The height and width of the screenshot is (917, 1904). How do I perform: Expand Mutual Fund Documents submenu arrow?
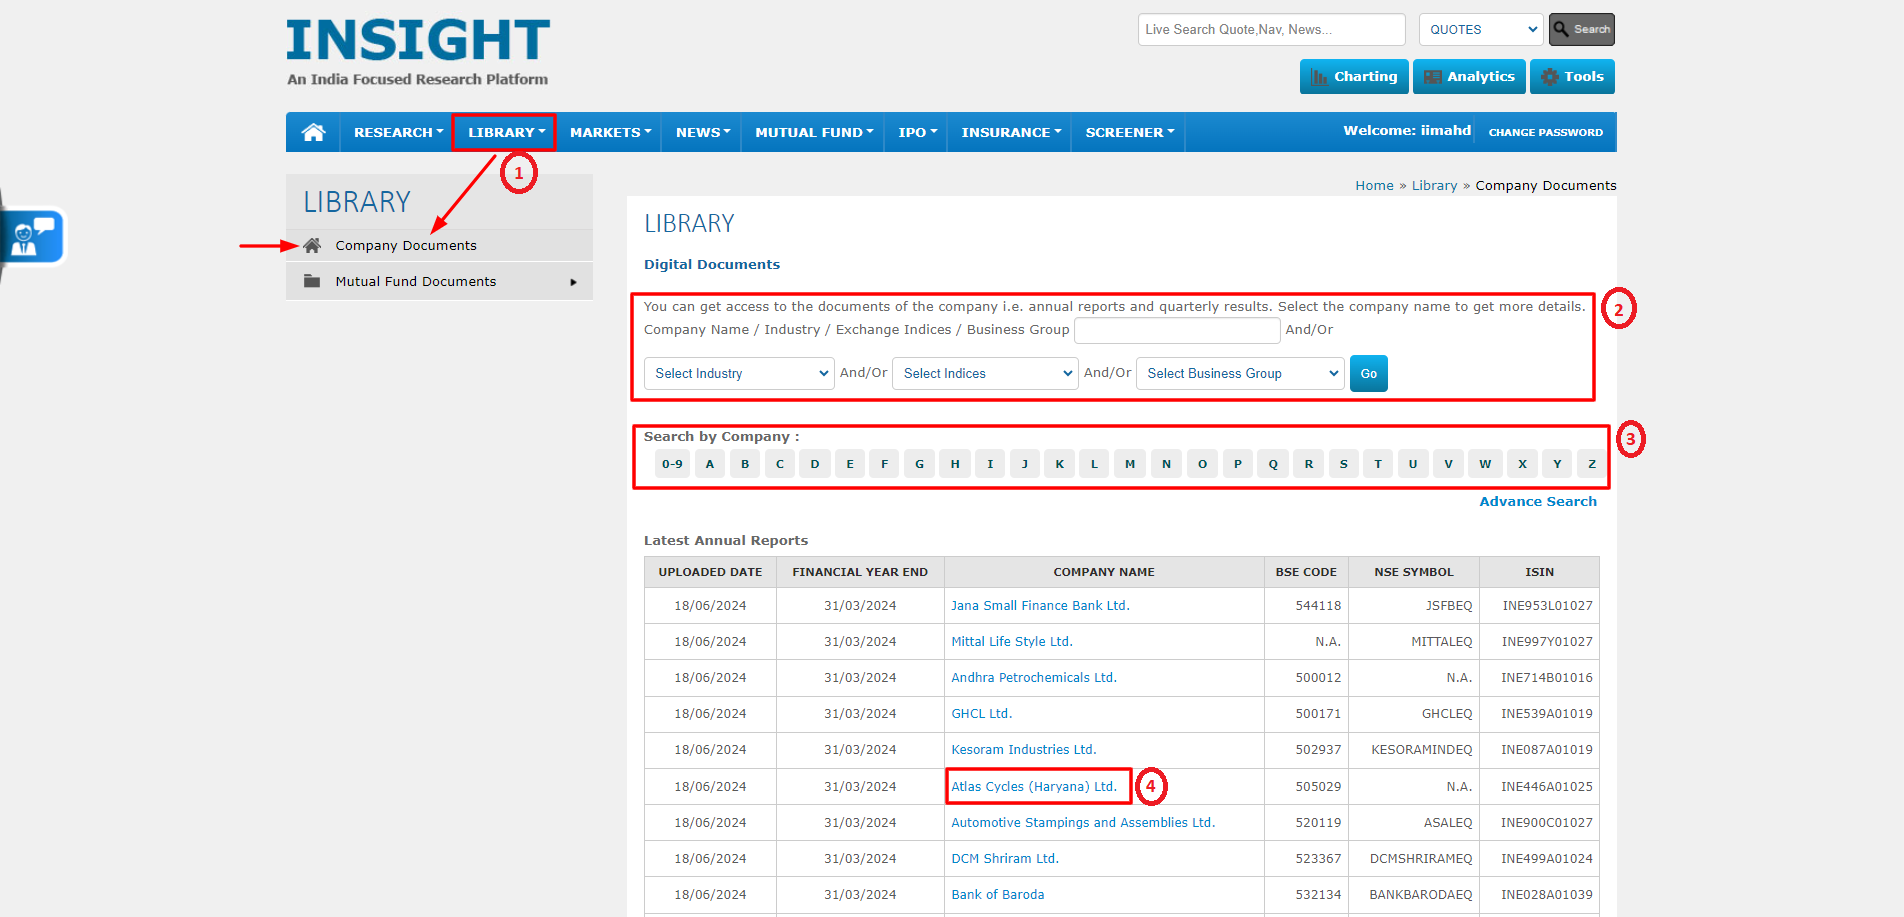[573, 282]
